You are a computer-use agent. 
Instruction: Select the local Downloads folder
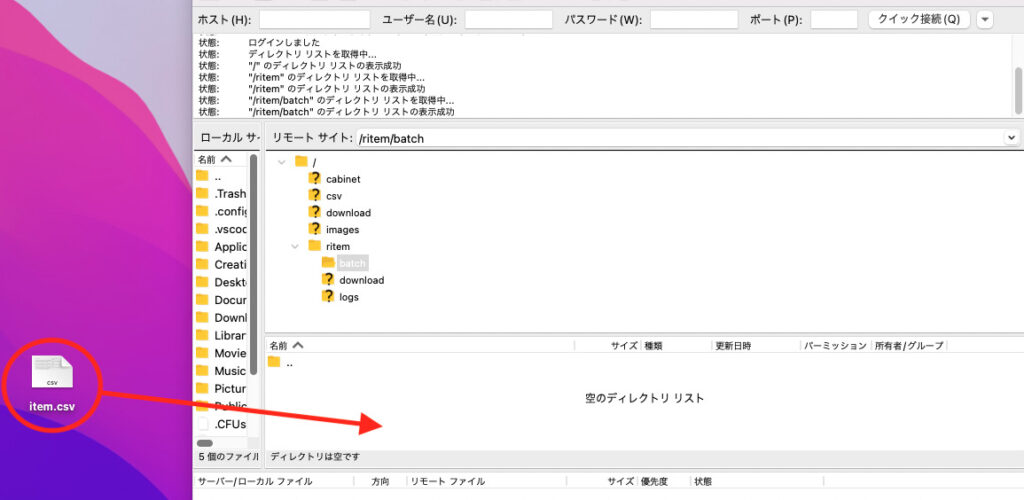coord(221,318)
